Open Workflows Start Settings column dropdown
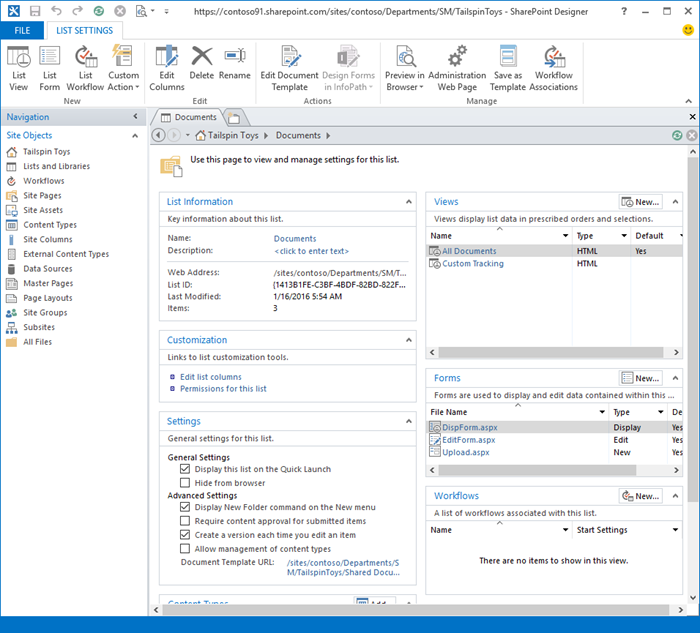Image resolution: width=700 pixels, height=633 pixels. 675,529
